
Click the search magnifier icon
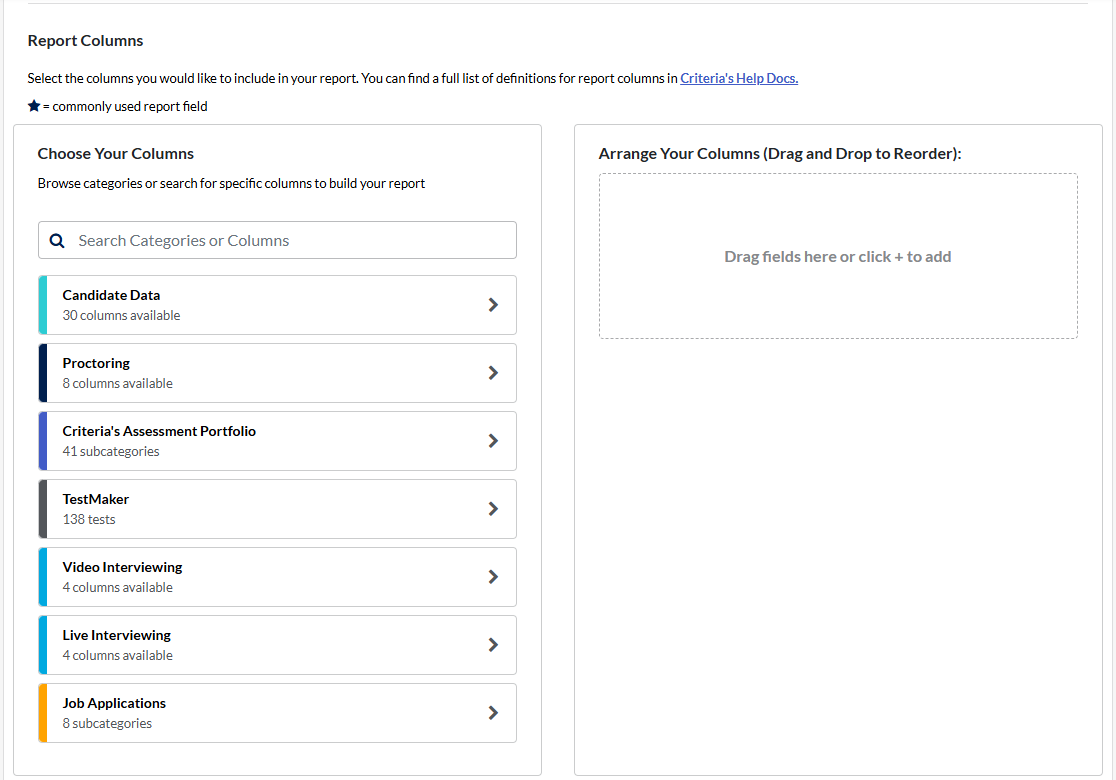[x=58, y=241]
